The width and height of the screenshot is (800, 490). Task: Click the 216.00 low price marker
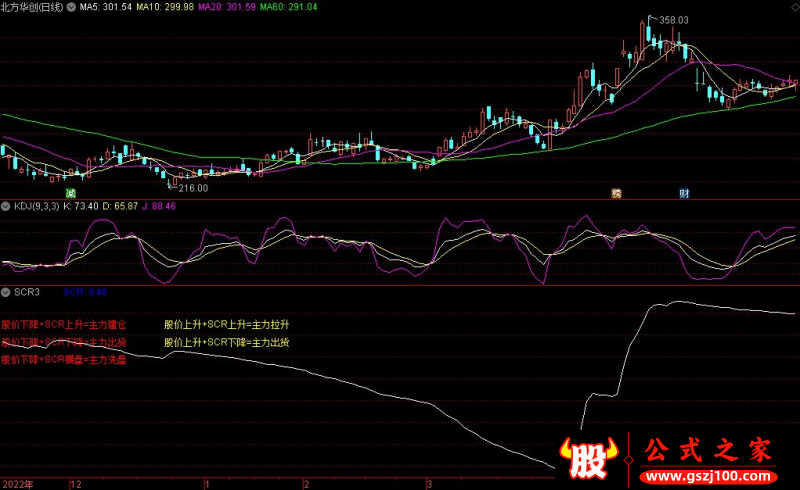click(193, 187)
